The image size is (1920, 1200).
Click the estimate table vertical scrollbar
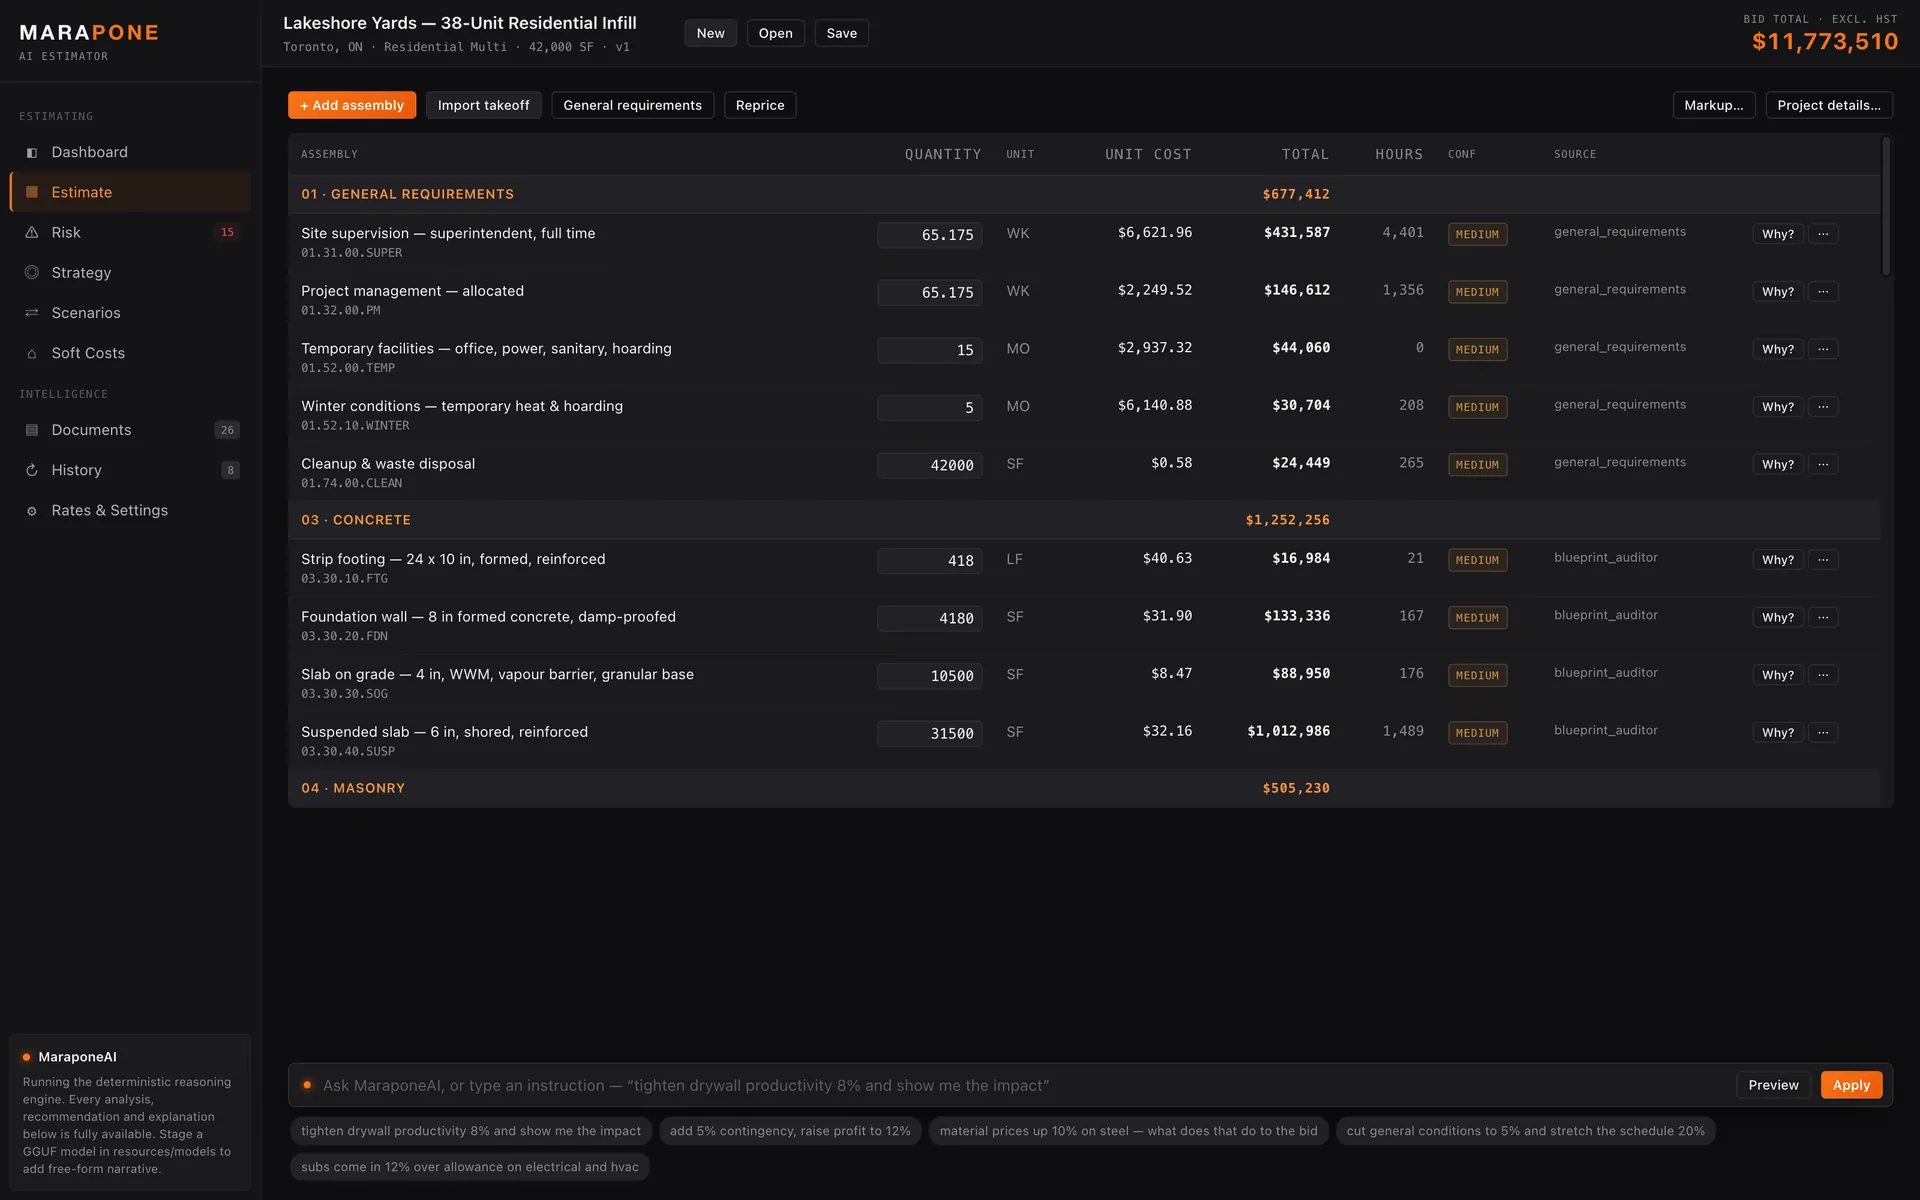tap(1886, 206)
